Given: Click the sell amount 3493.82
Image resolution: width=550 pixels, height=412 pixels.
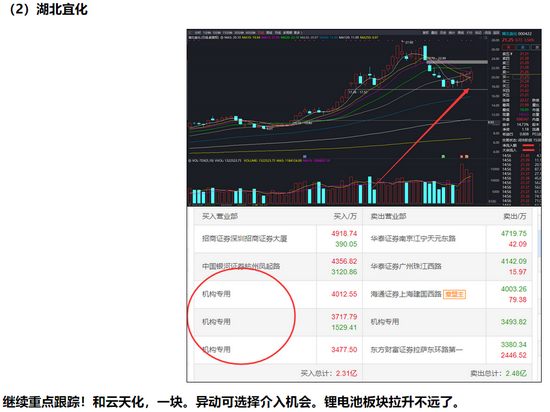Looking at the screenshot, I should (x=514, y=322).
